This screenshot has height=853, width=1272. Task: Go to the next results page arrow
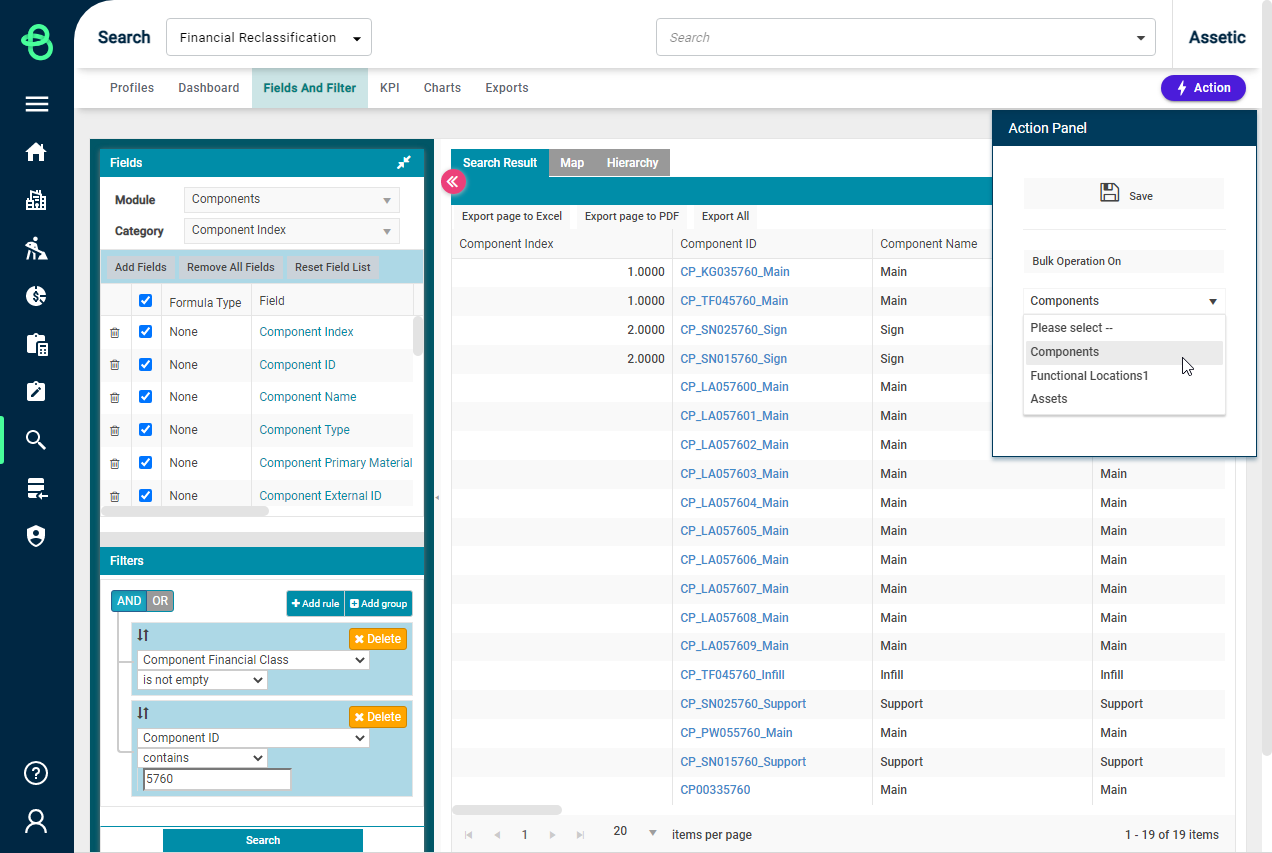click(x=552, y=834)
